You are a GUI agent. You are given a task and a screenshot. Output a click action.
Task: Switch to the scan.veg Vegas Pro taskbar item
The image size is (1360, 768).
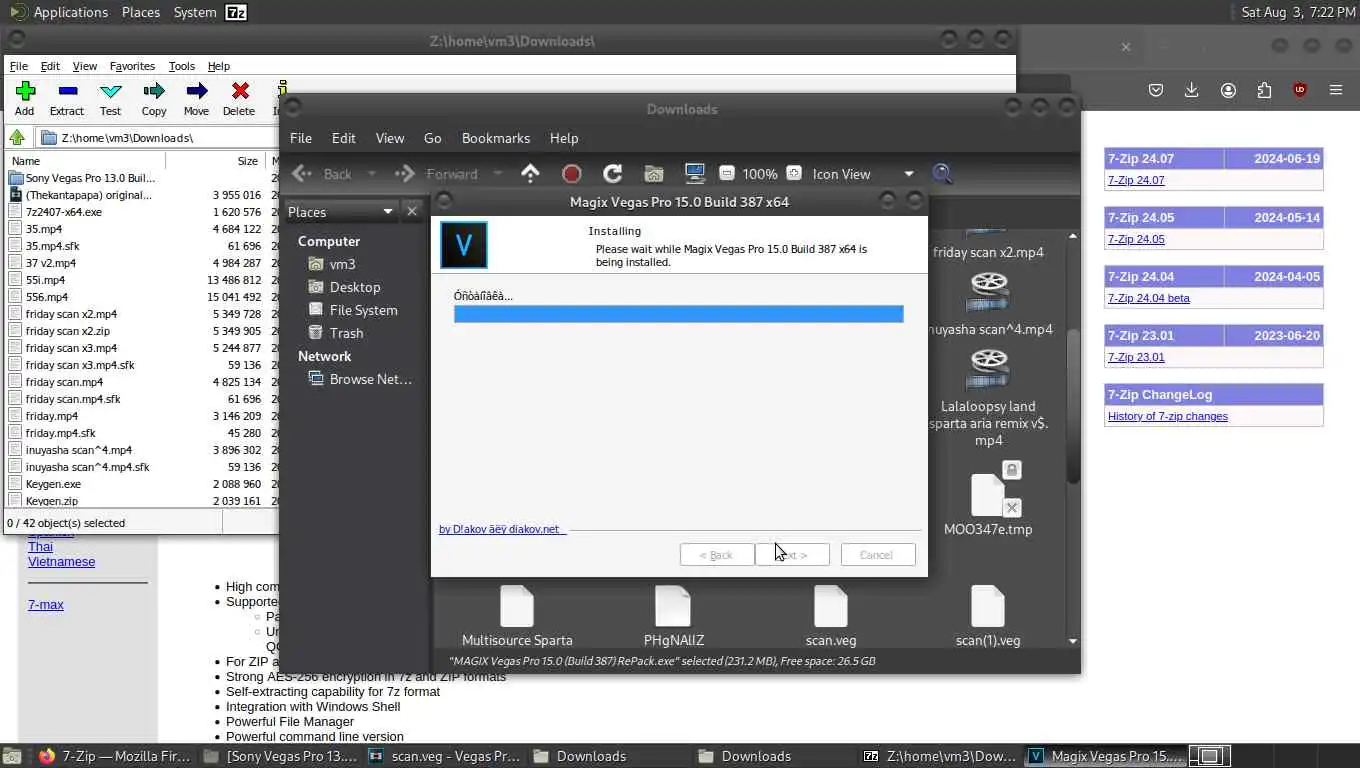tap(444, 756)
